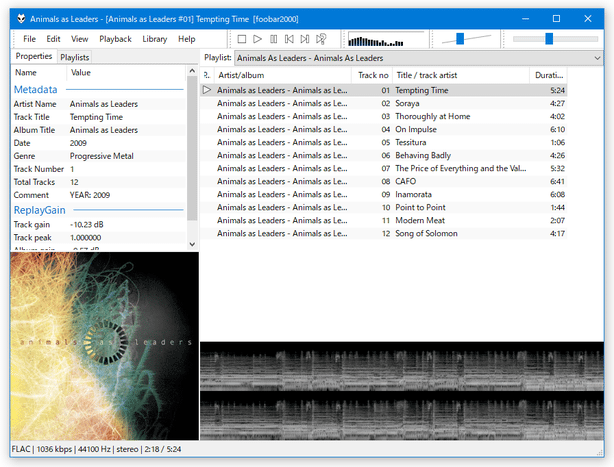This screenshot has width=614, height=467.
Task: Click the Value column header in properties
Action: pos(126,73)
